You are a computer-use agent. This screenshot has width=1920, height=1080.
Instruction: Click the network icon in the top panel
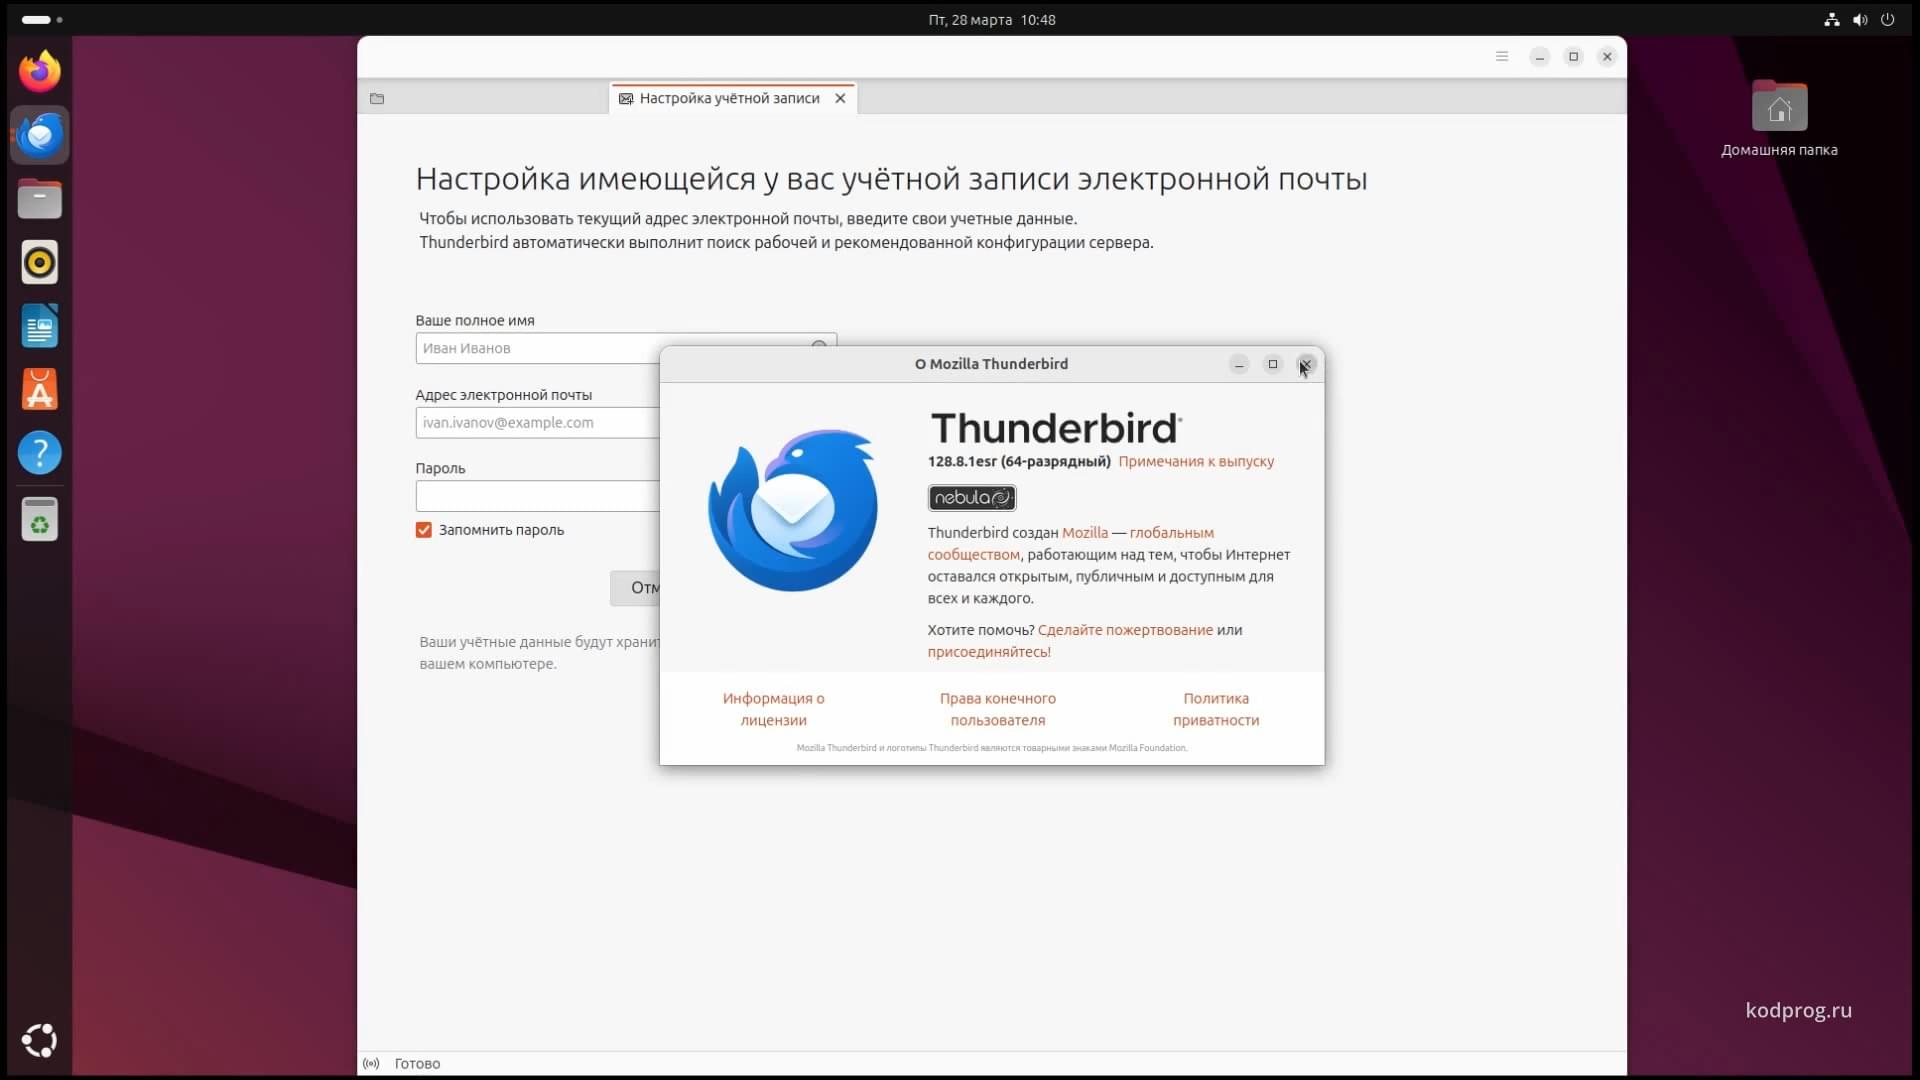[1832, 19]
